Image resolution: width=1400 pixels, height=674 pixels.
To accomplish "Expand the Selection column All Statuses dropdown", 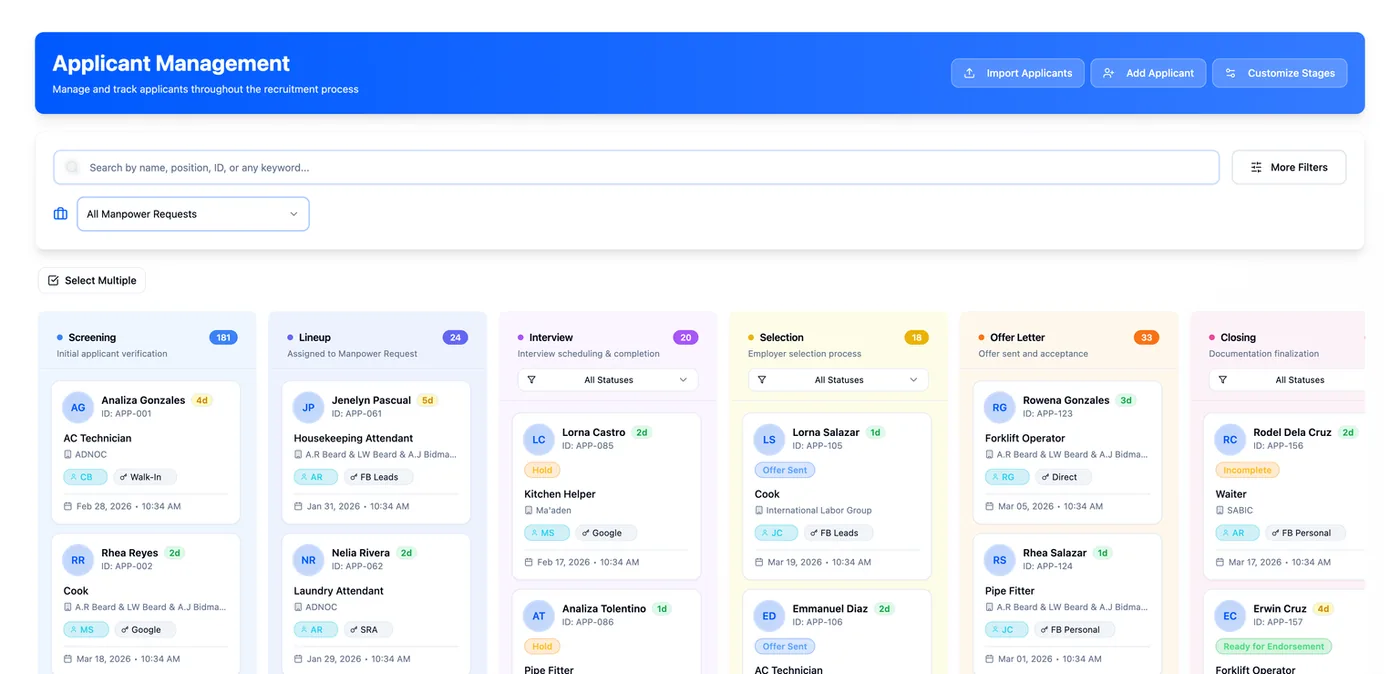I will (x=838, y=380).
